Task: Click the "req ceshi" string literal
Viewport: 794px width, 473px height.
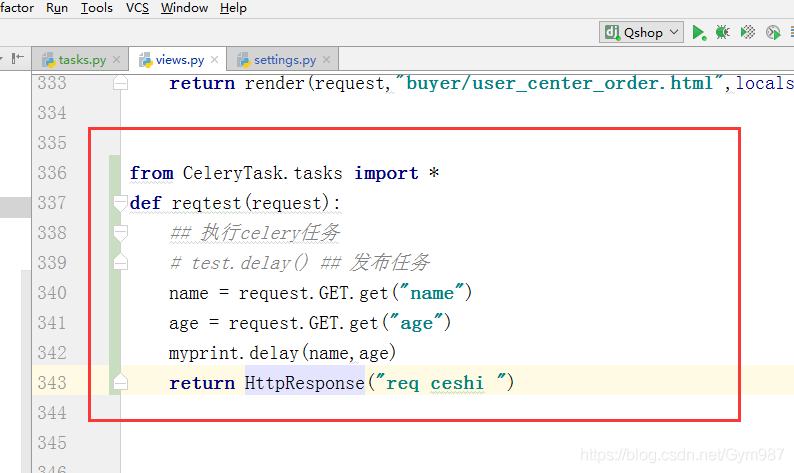Action: pos(441,383)
